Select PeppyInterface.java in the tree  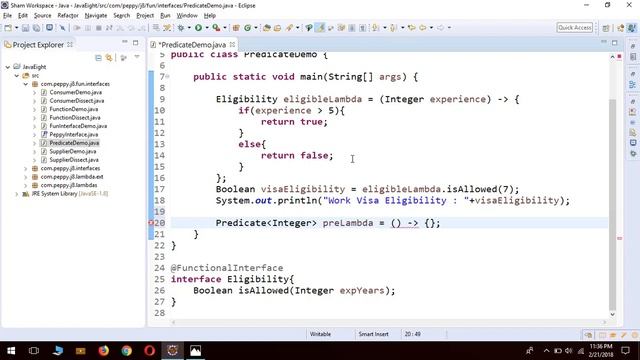pos(73,134)
